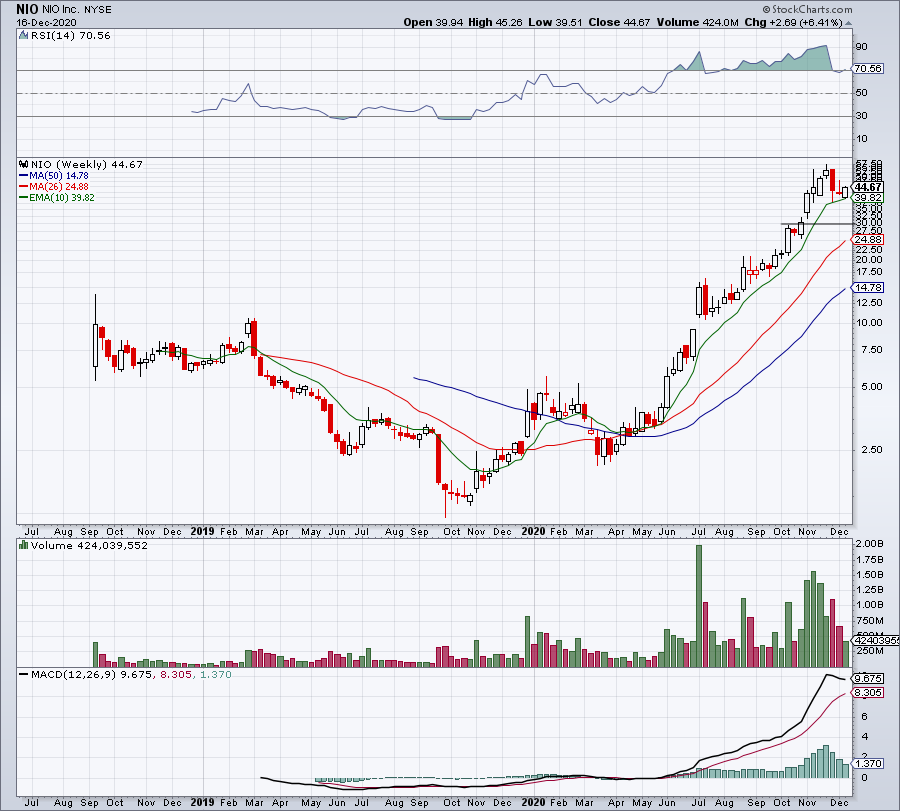
Task: Click the 'Open 39.94' value
Action: coord(433,22)
